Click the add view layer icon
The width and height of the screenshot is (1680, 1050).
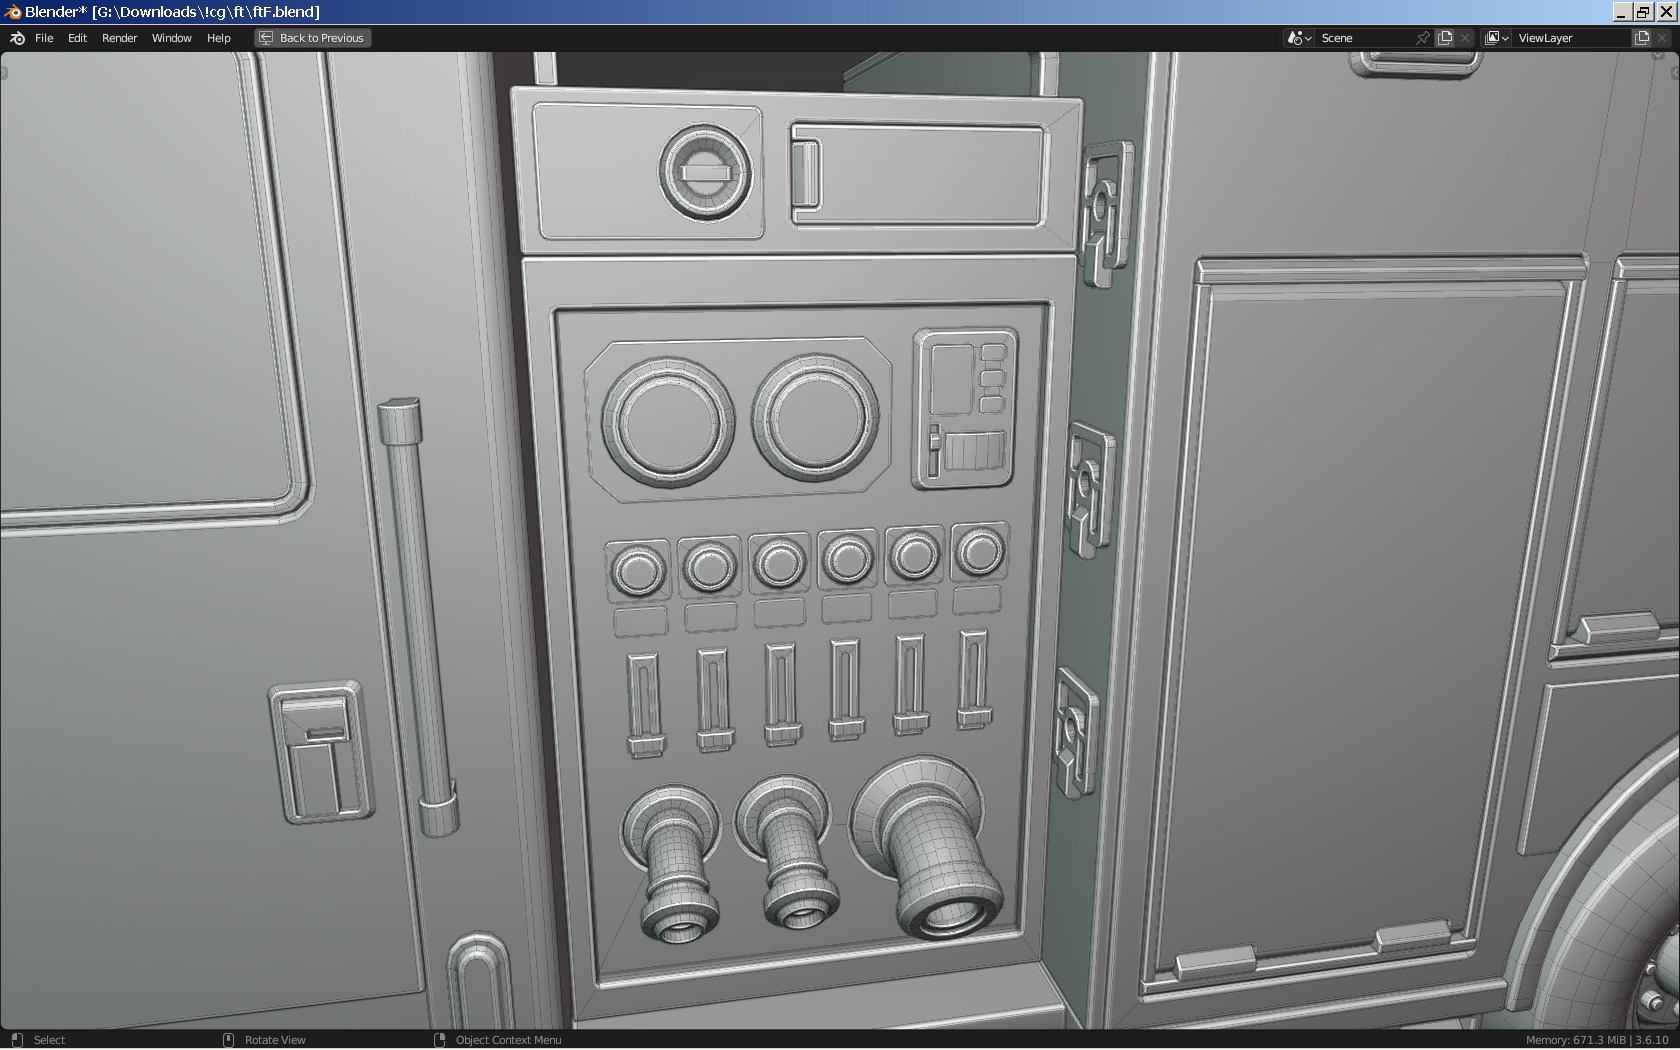point(1642,38)
